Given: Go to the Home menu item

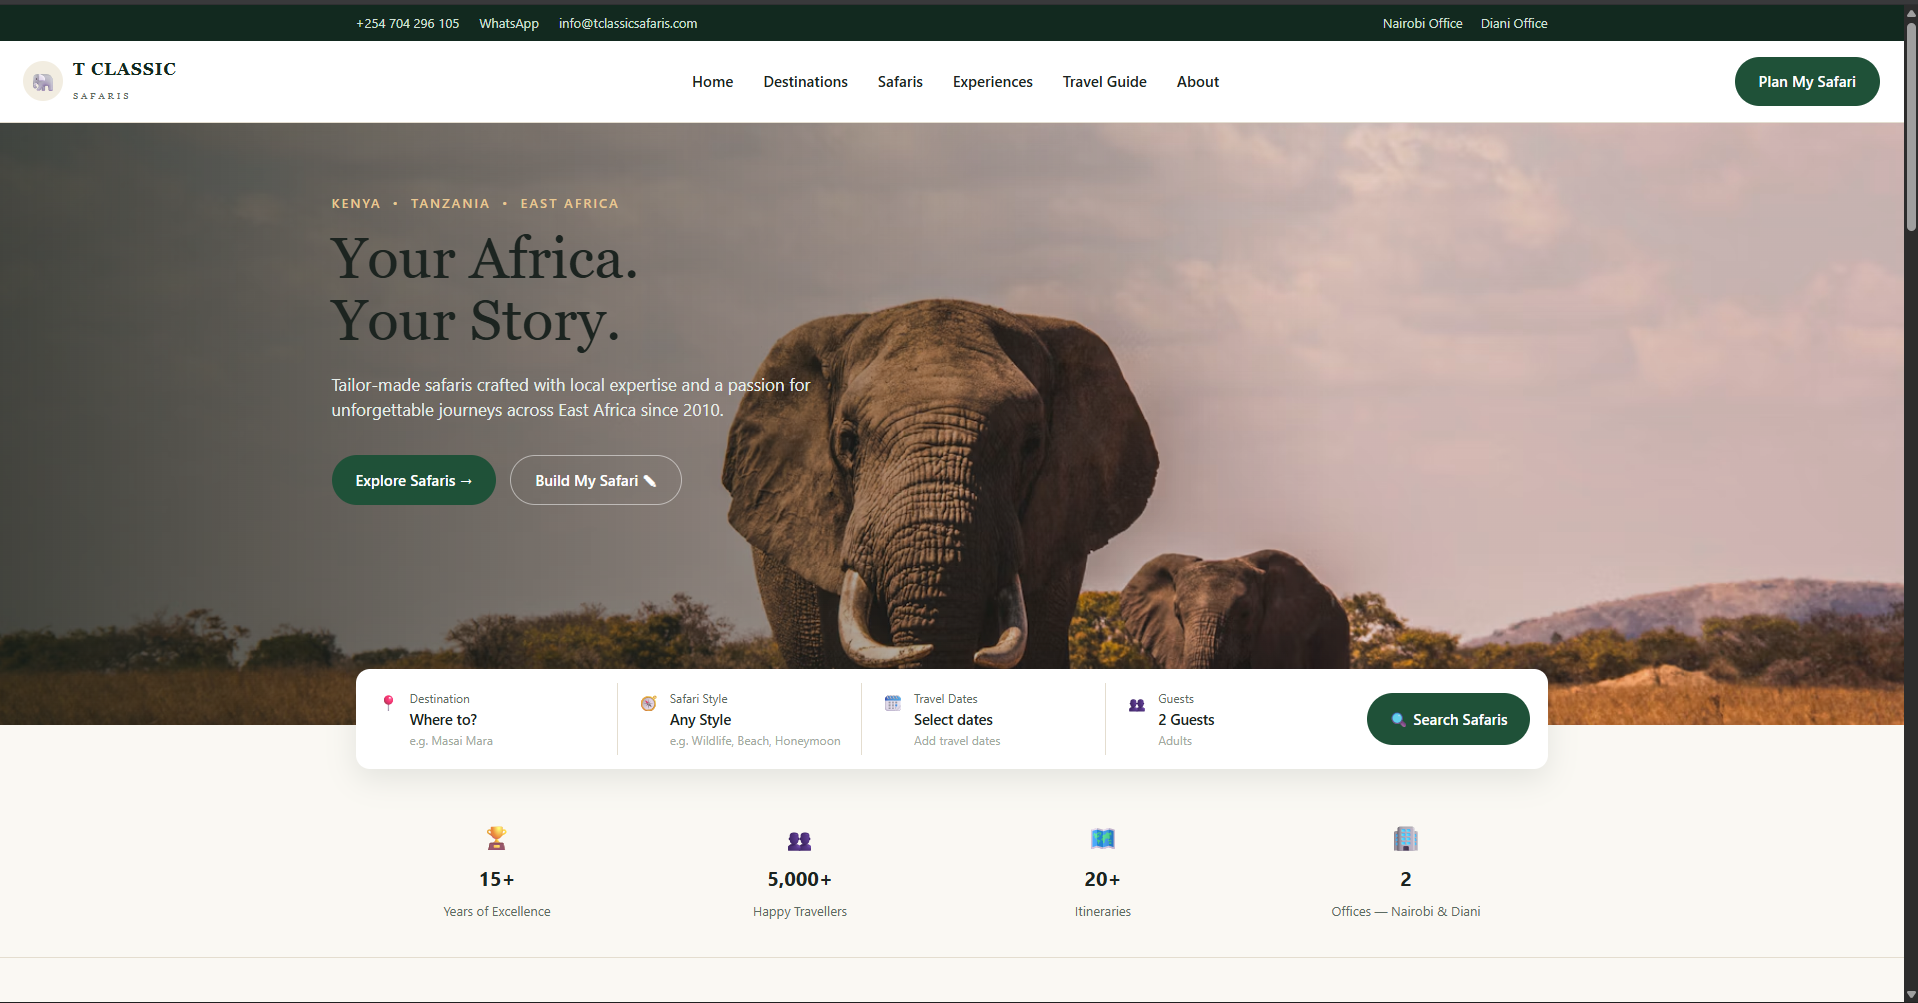Looking at the screenshot, I should coord(712,82).
